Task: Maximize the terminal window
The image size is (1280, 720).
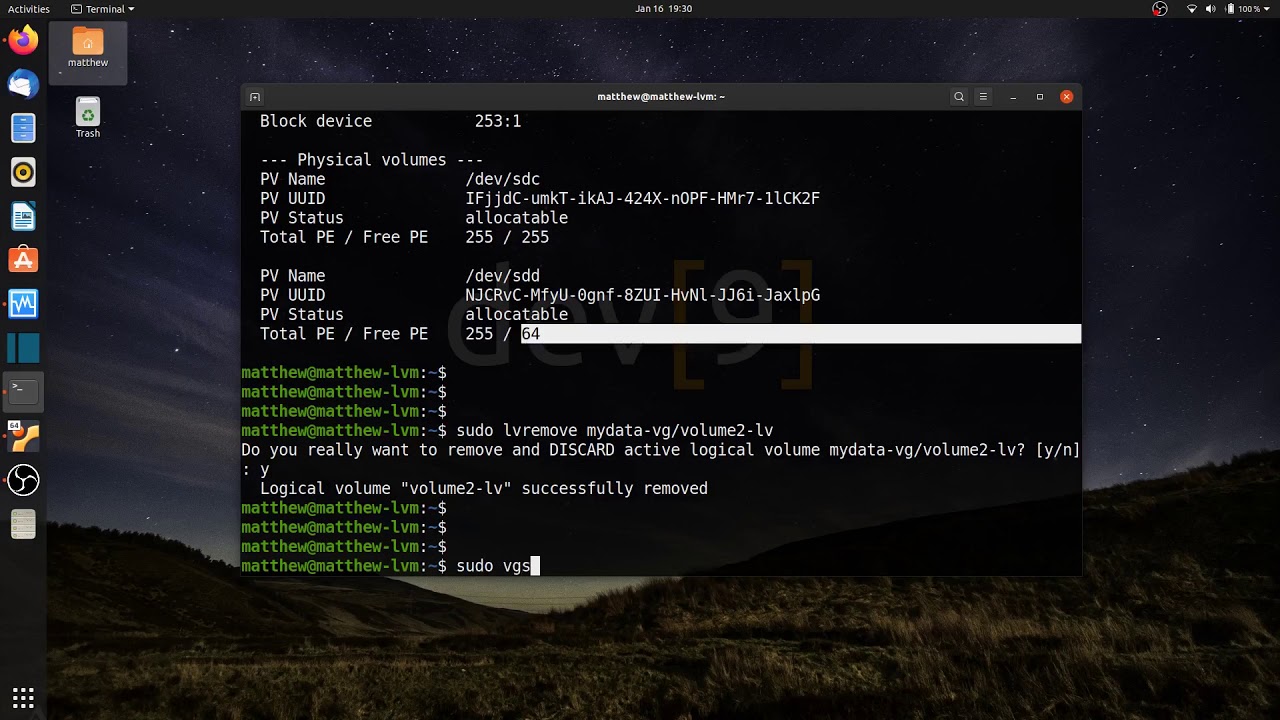Action: pyautogui.click(x=1040, y=97)
